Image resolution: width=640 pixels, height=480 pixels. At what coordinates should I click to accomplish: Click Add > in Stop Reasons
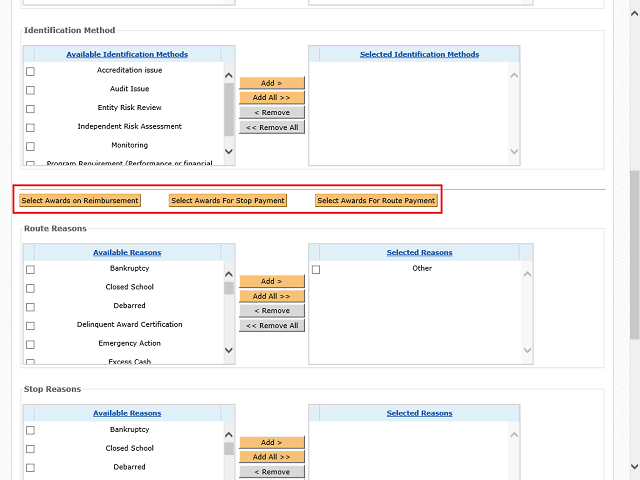(x=272, y=442)
